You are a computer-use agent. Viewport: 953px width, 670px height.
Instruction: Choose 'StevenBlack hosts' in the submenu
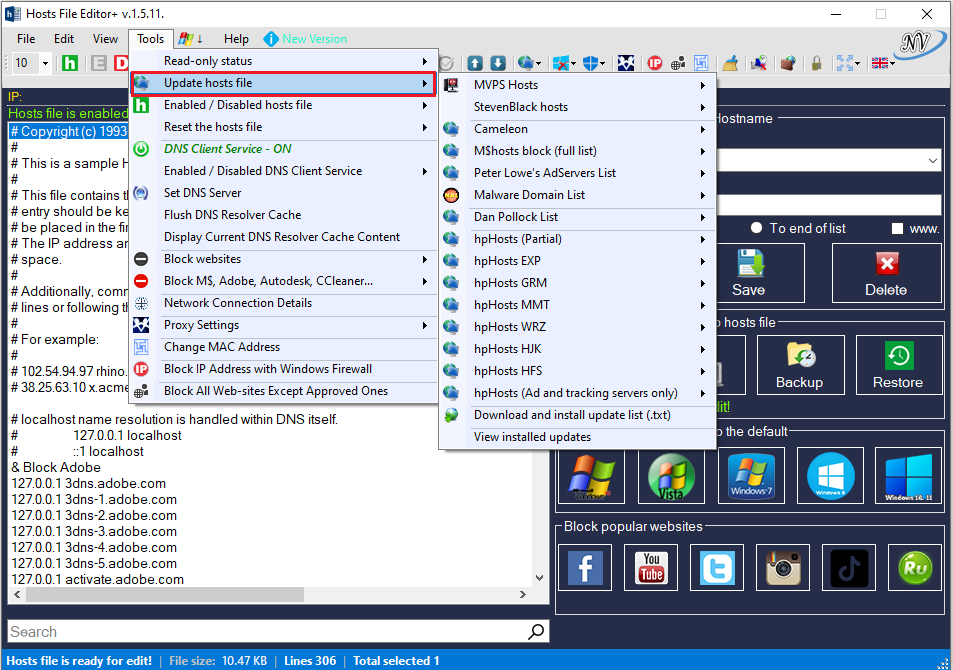(577, 107)
